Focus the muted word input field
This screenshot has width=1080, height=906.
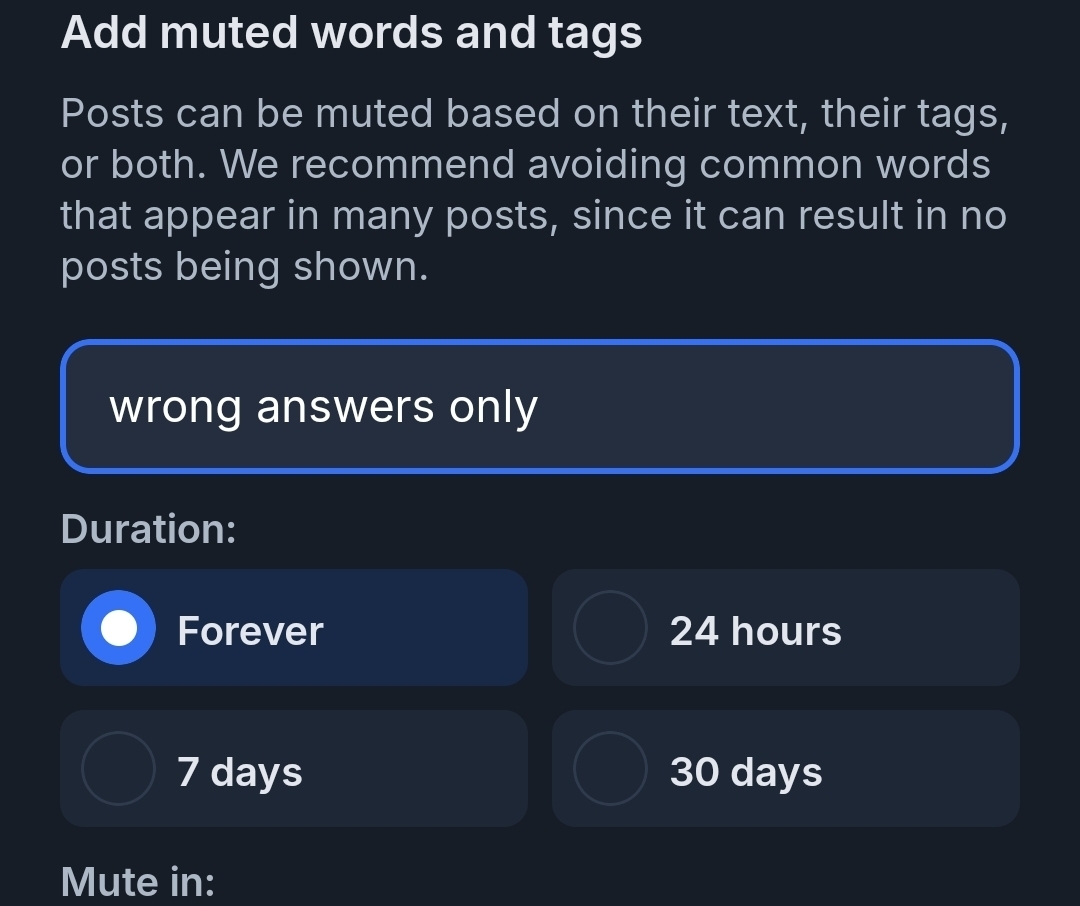tap(540, 407)
